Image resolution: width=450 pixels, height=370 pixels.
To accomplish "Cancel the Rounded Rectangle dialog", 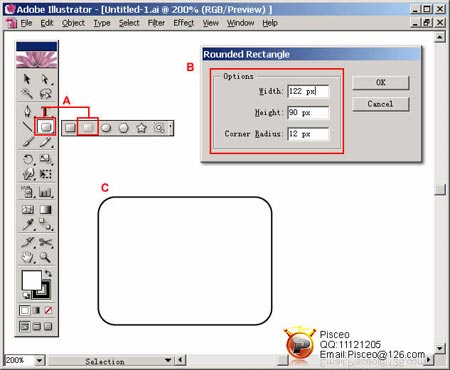I will click(x=381, y=104).
